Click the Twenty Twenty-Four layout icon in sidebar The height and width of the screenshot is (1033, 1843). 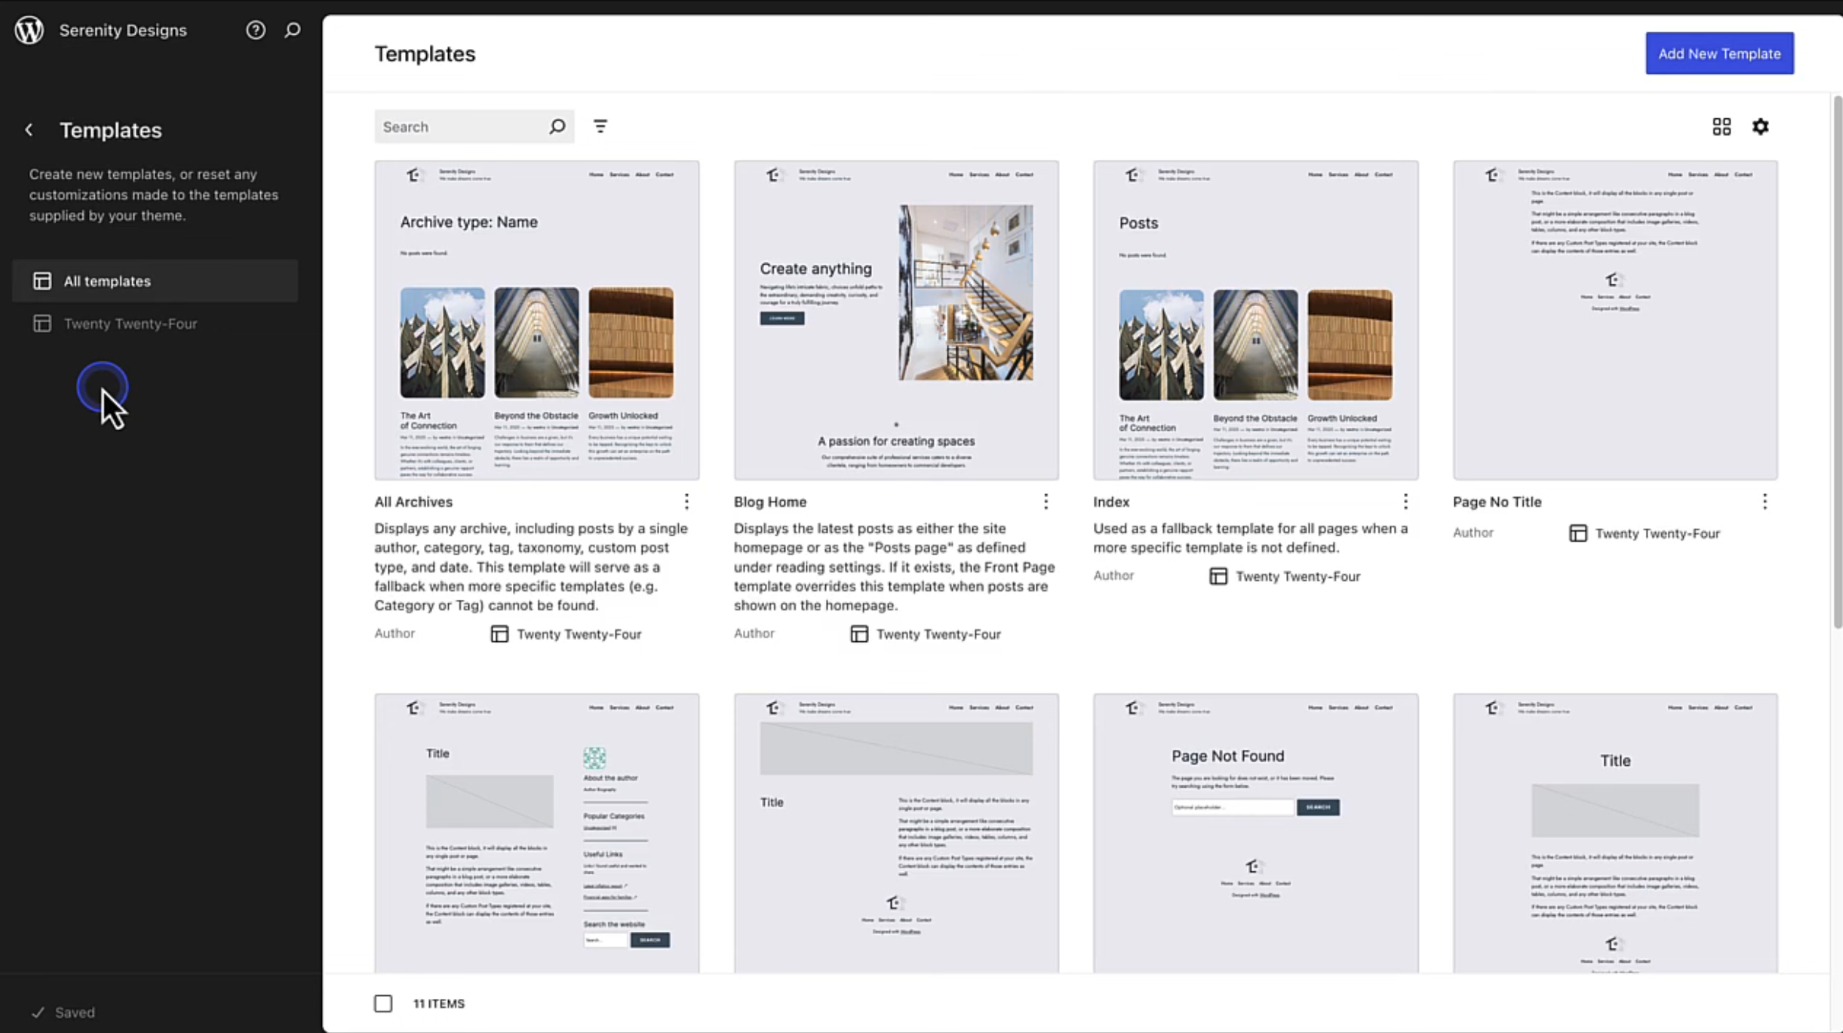(x=42, y=323)
